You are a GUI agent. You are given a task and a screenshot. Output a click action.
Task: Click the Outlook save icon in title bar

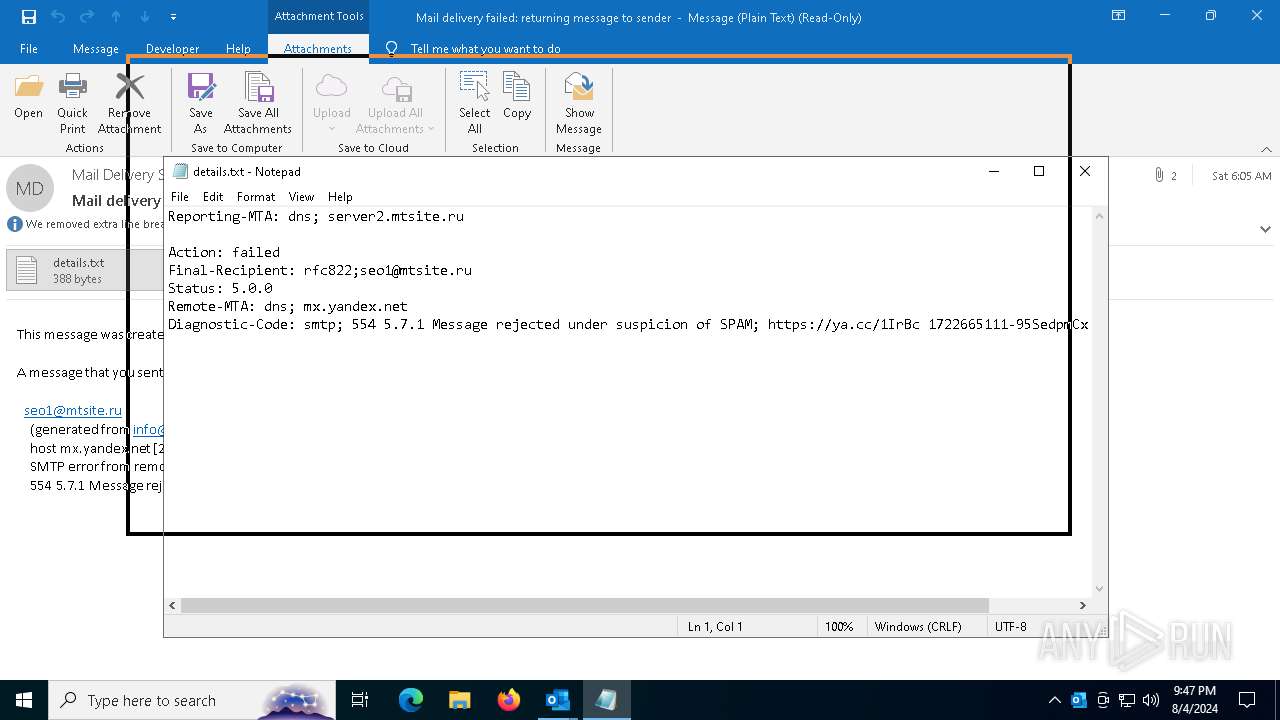[x=29, y=16]
